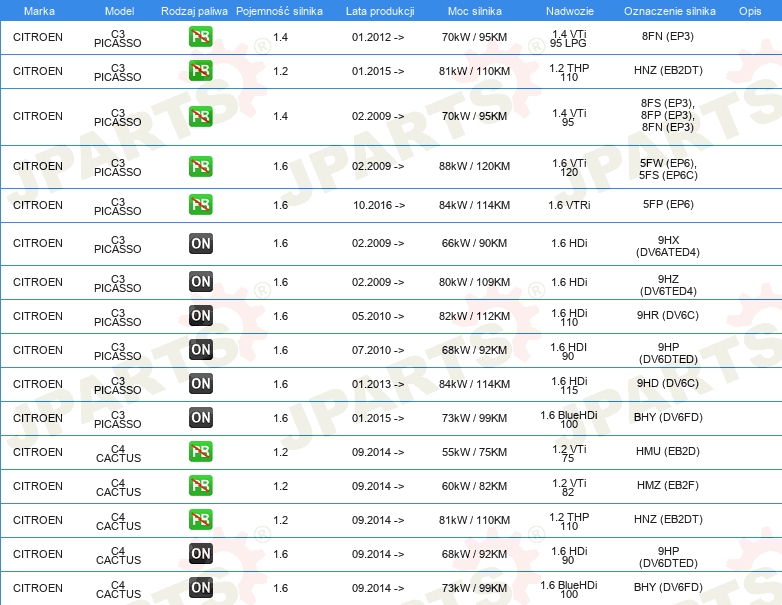782x605 pixels.
Task: Click diesel ON icon for 9HR (DV6C)
Action: coord(200,316)
